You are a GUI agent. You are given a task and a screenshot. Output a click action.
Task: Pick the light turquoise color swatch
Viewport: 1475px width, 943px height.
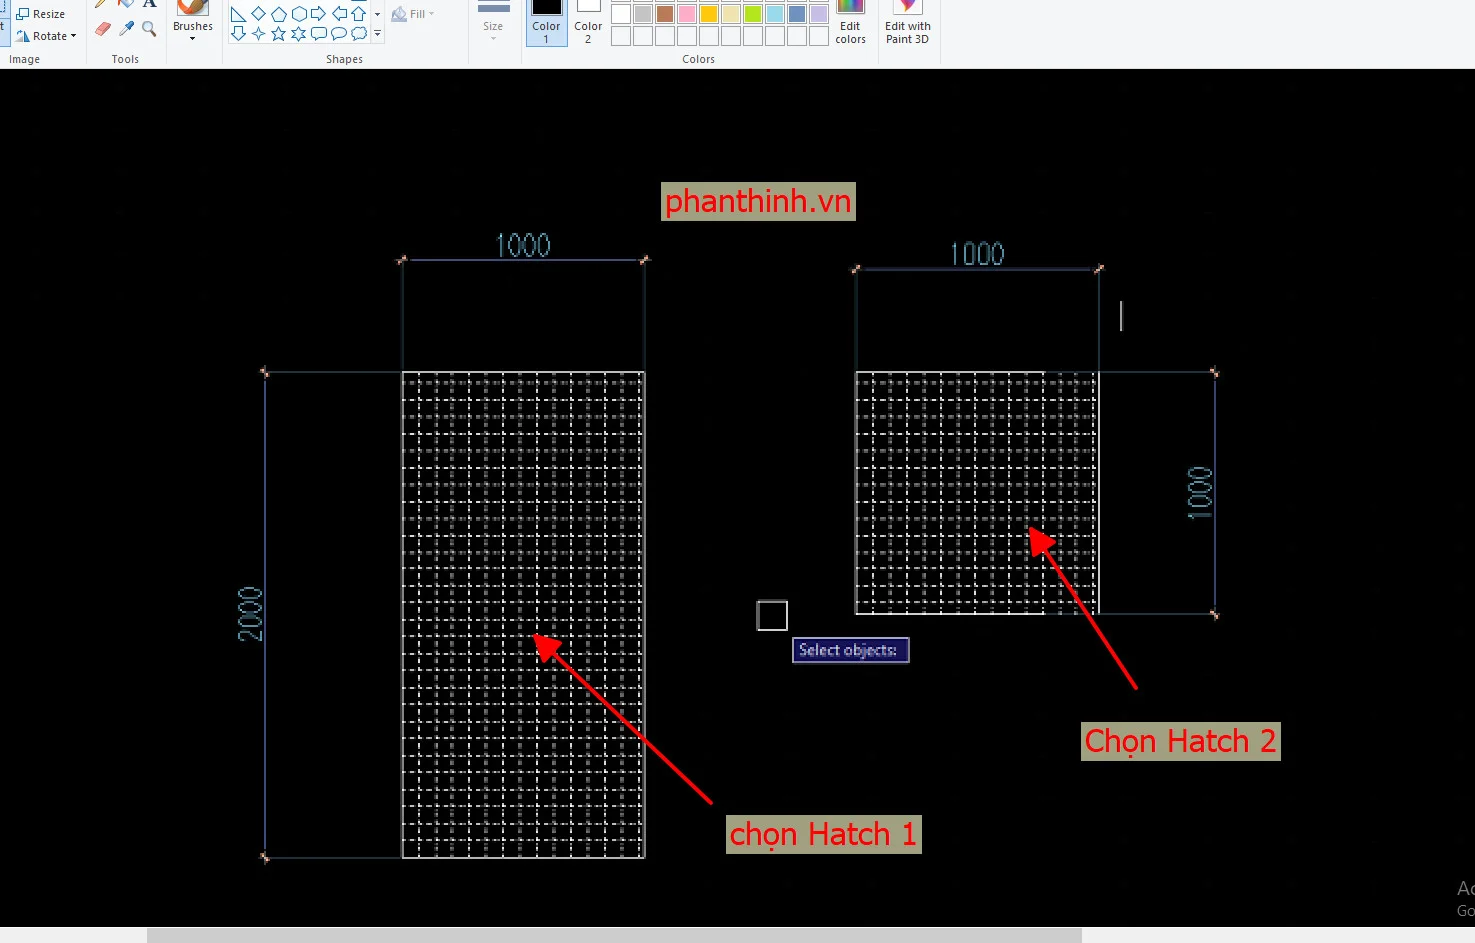pyautogui.click(x=775, y=14)
